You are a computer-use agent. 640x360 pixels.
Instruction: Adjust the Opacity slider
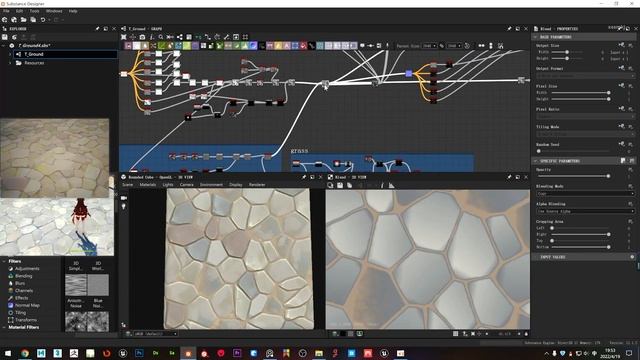(573, 176)
